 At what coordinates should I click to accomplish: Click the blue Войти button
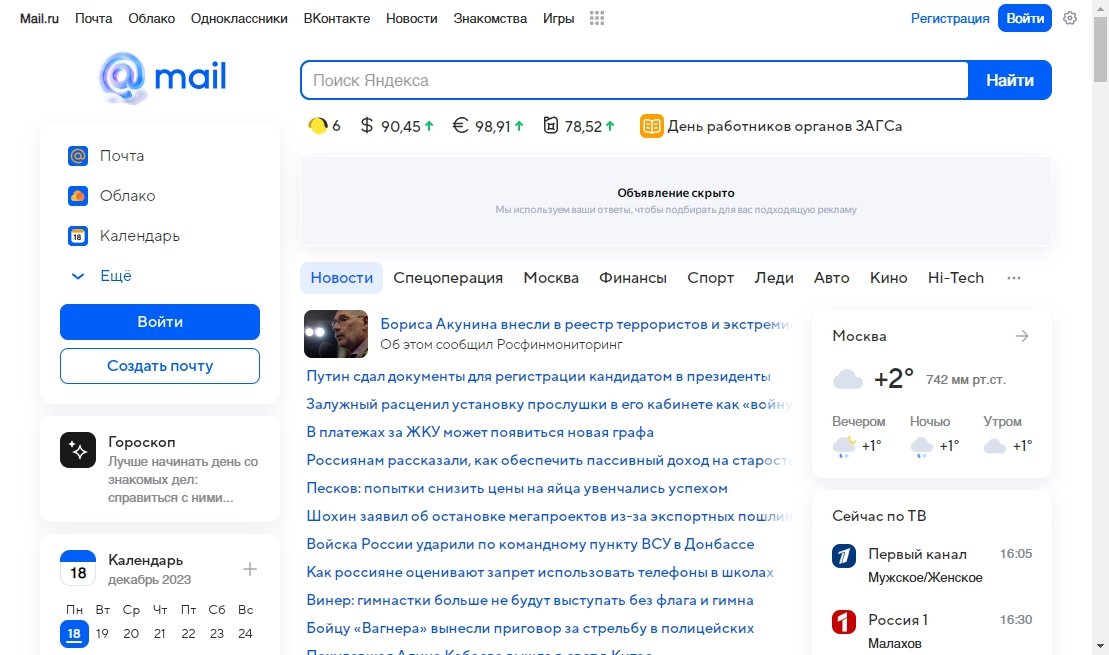tap(159, 322)
